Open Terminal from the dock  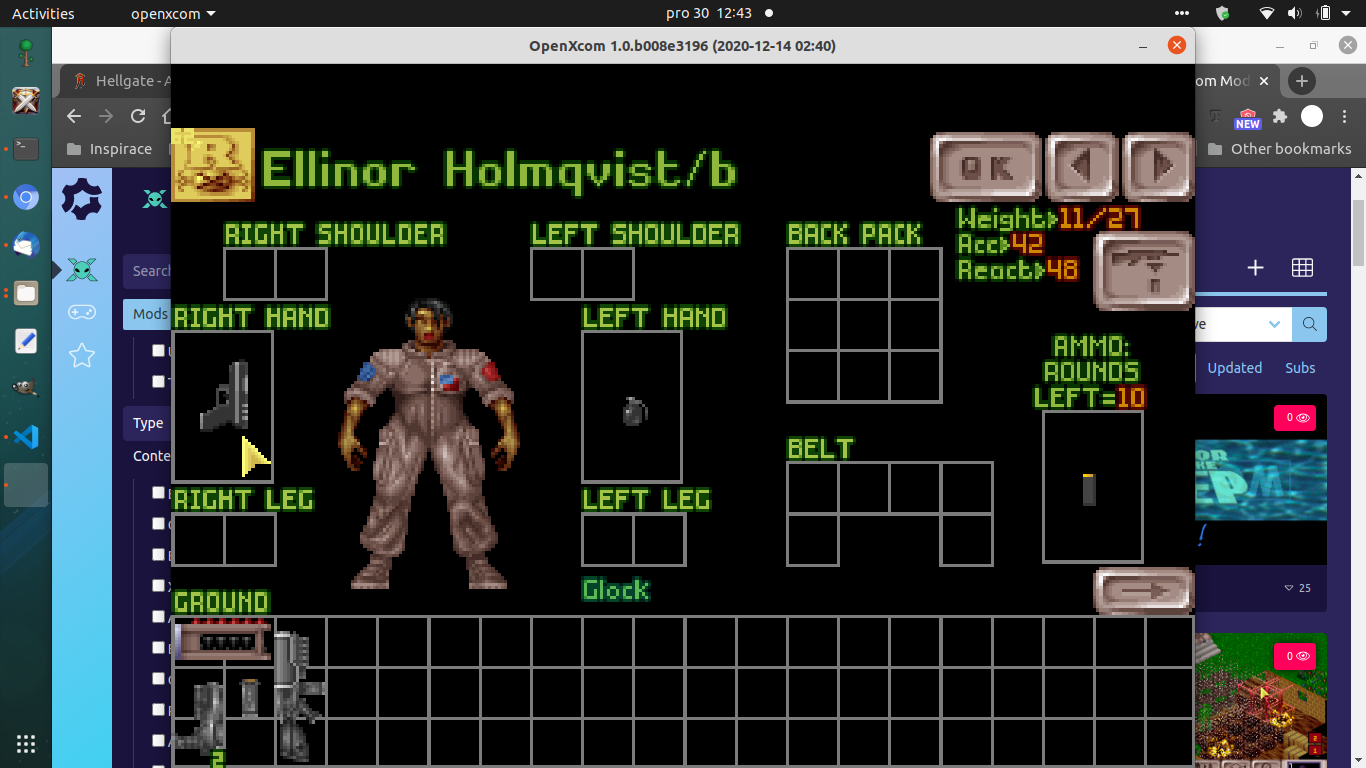(26, 150)
